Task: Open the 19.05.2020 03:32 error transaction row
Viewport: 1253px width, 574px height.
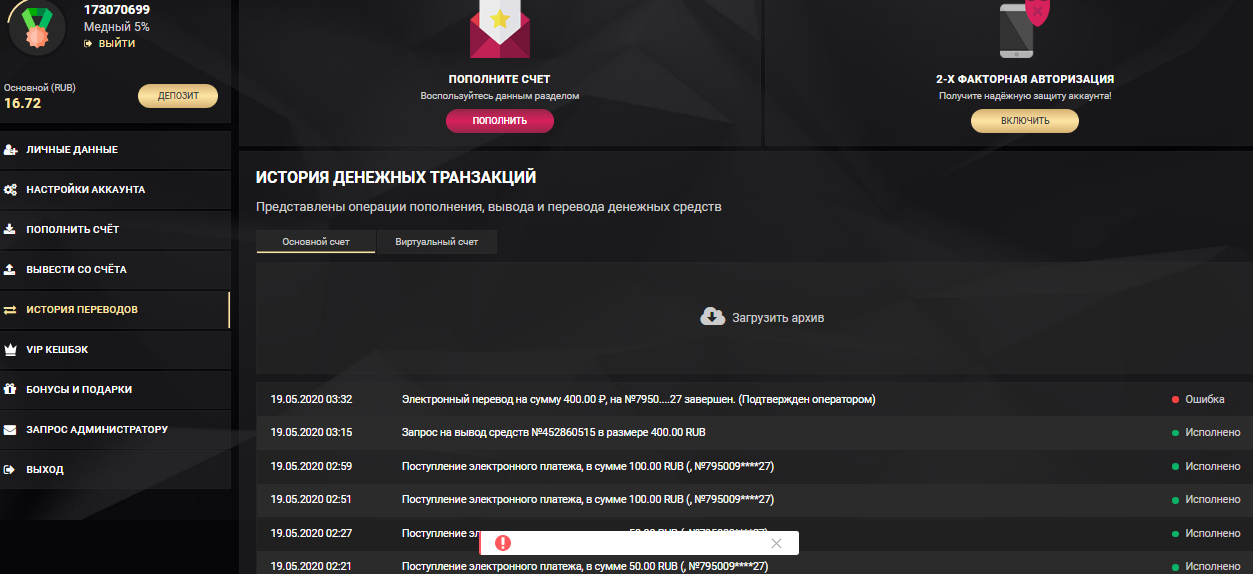Action: coord(754,399)
